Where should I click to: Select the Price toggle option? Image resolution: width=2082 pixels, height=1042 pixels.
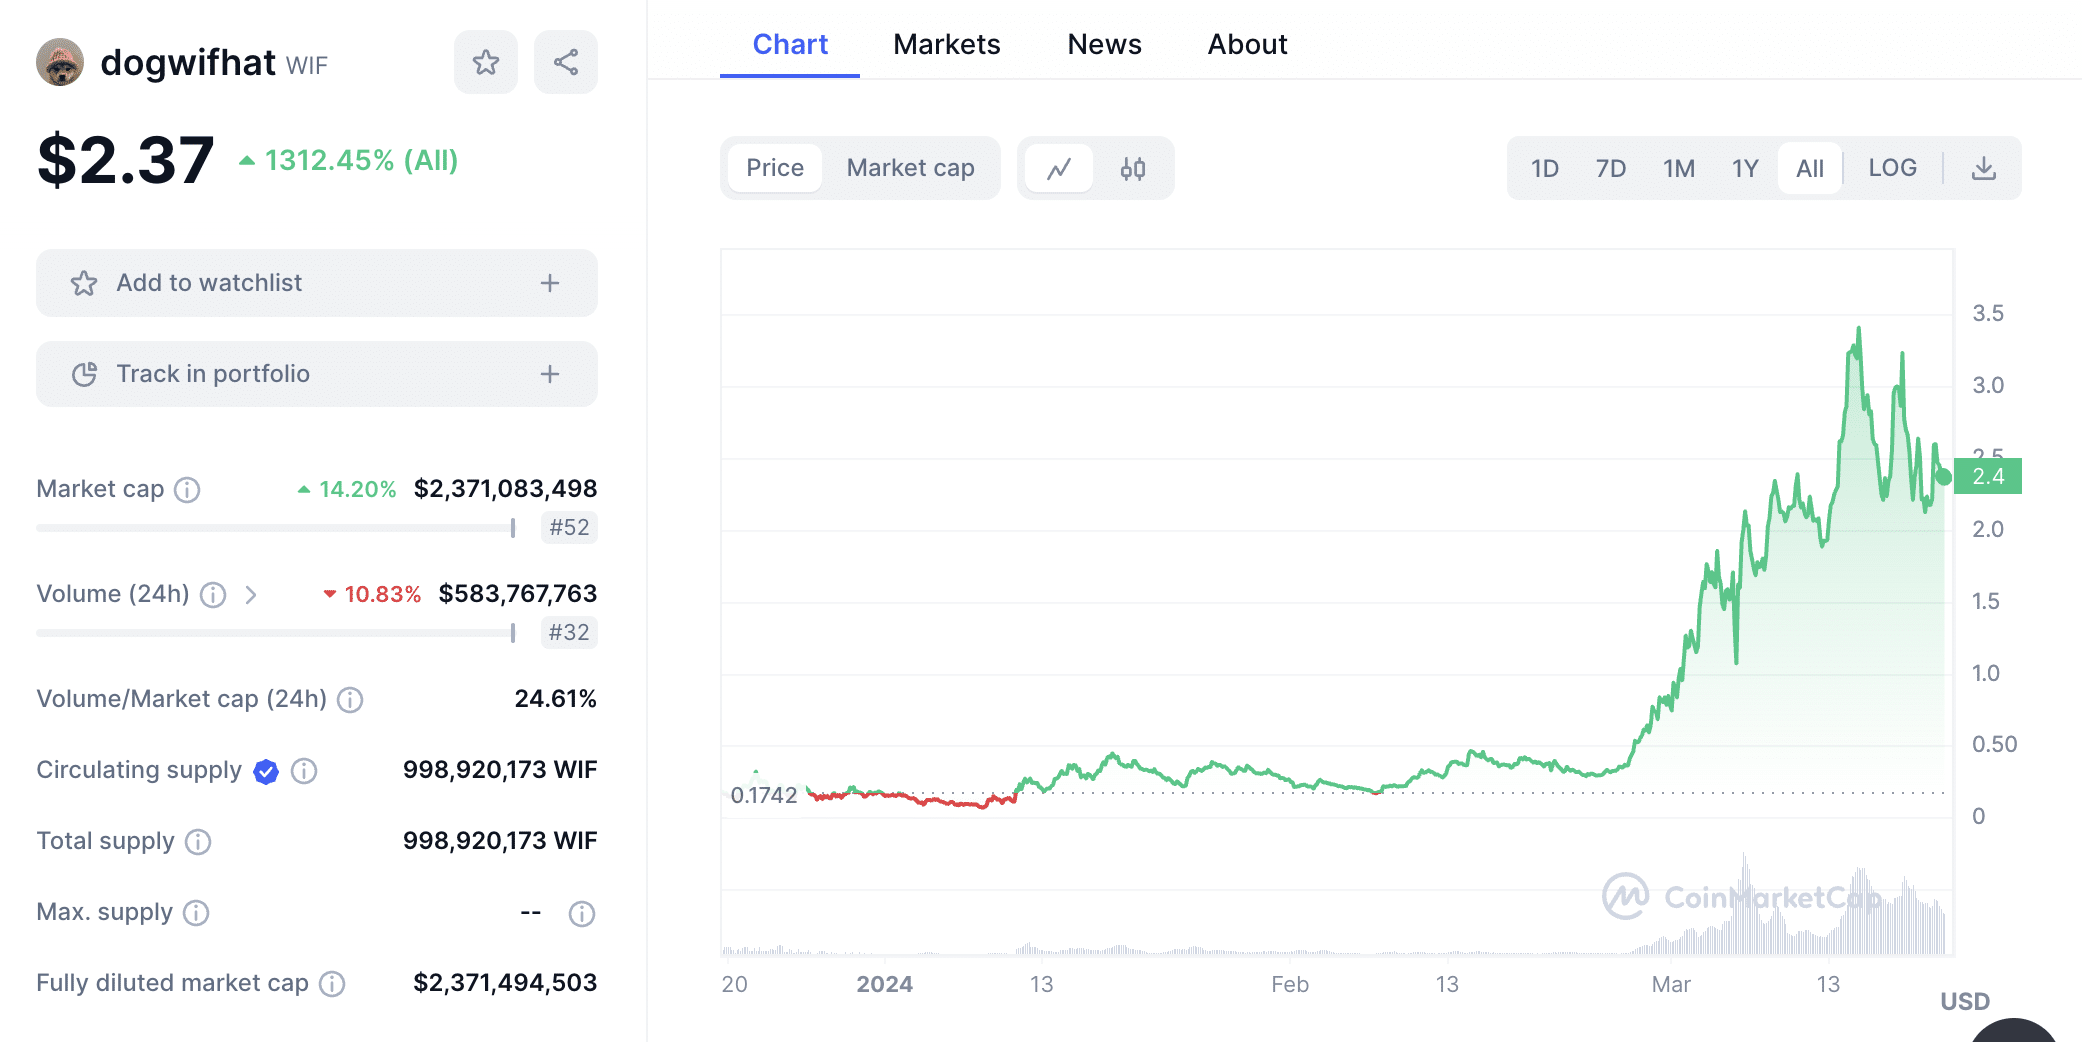[775, 168]
